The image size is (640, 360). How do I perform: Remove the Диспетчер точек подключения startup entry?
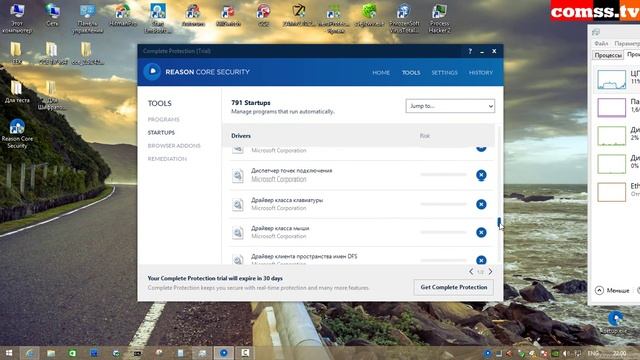click(481, 175)
